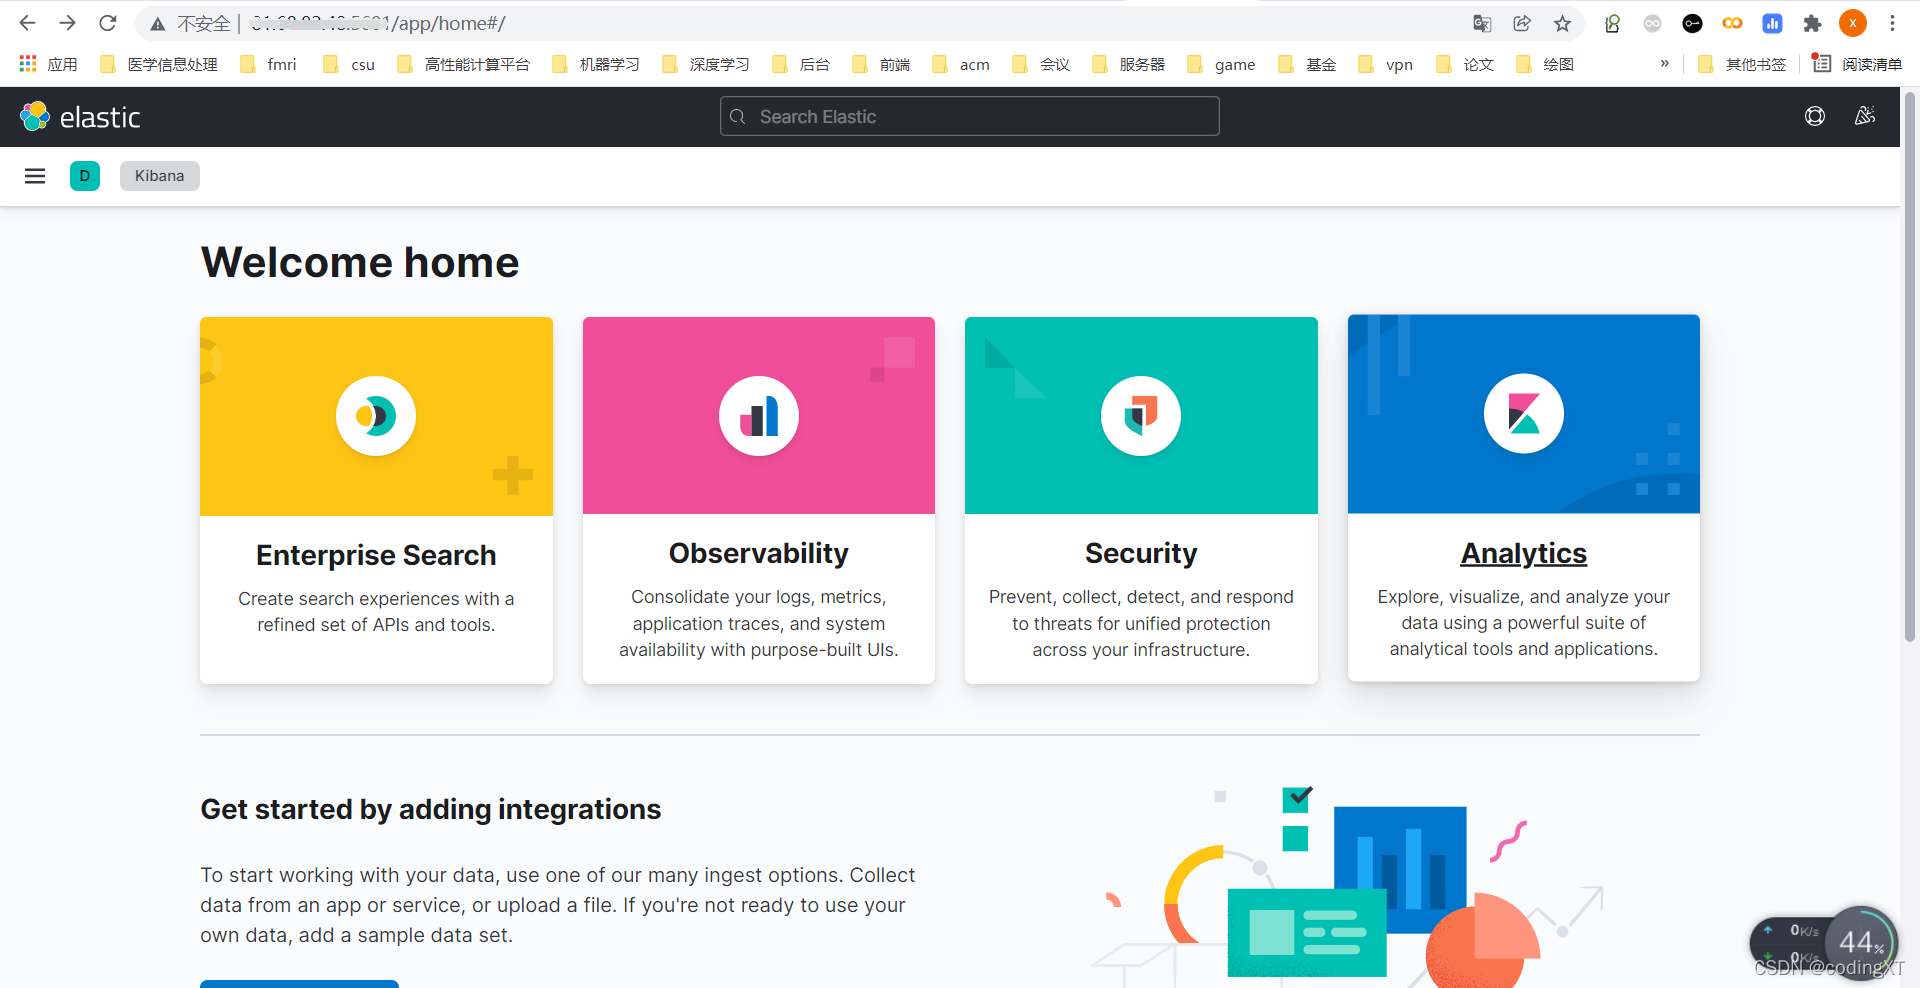Open the vpn bookmark folder

[1386, 64]
